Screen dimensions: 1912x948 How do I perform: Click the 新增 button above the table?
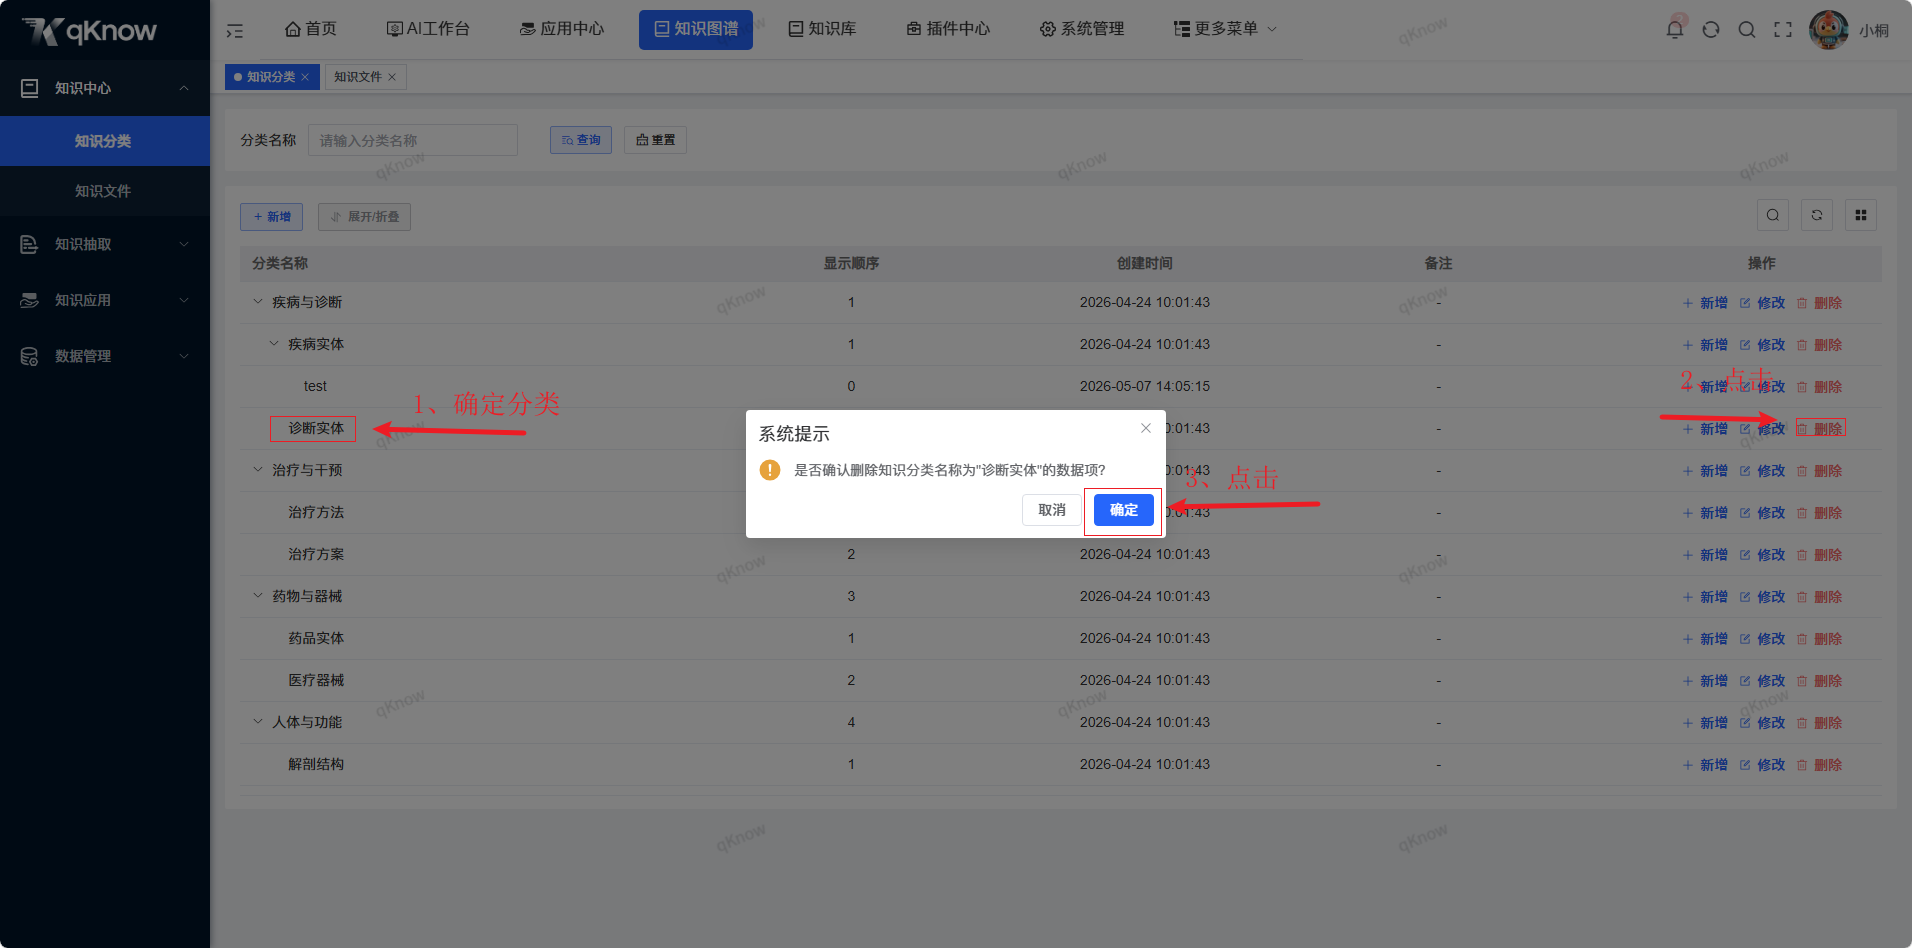pyautogui.click(x=271, y=217)
